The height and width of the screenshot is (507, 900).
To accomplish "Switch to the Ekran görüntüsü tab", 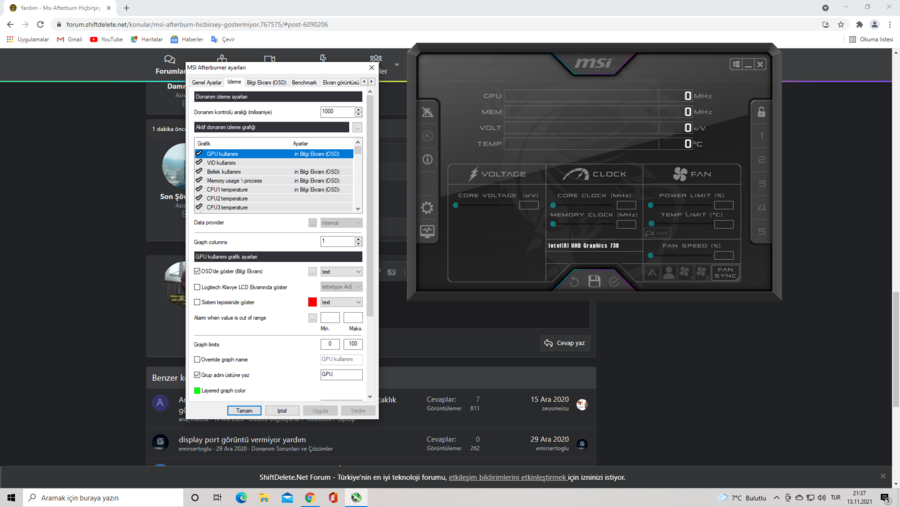I will click(x=340, y=83).
